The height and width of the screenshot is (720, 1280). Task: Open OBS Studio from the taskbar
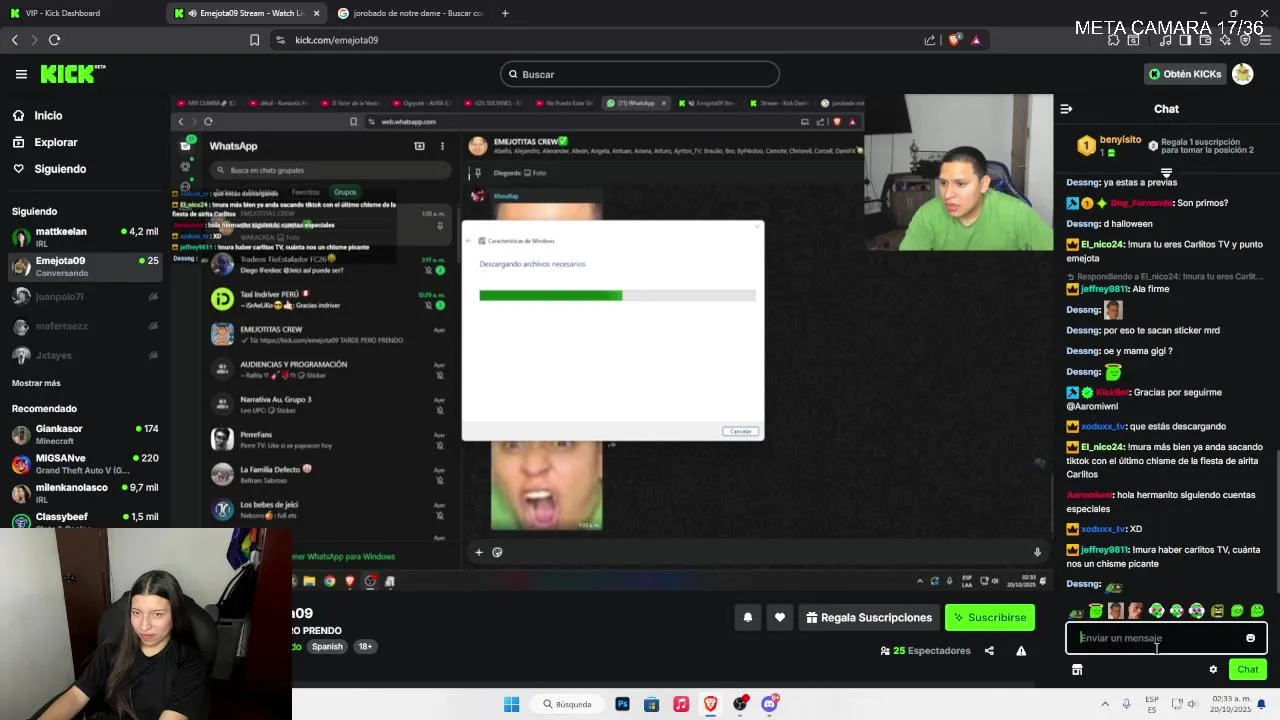(x=740, y=704)
